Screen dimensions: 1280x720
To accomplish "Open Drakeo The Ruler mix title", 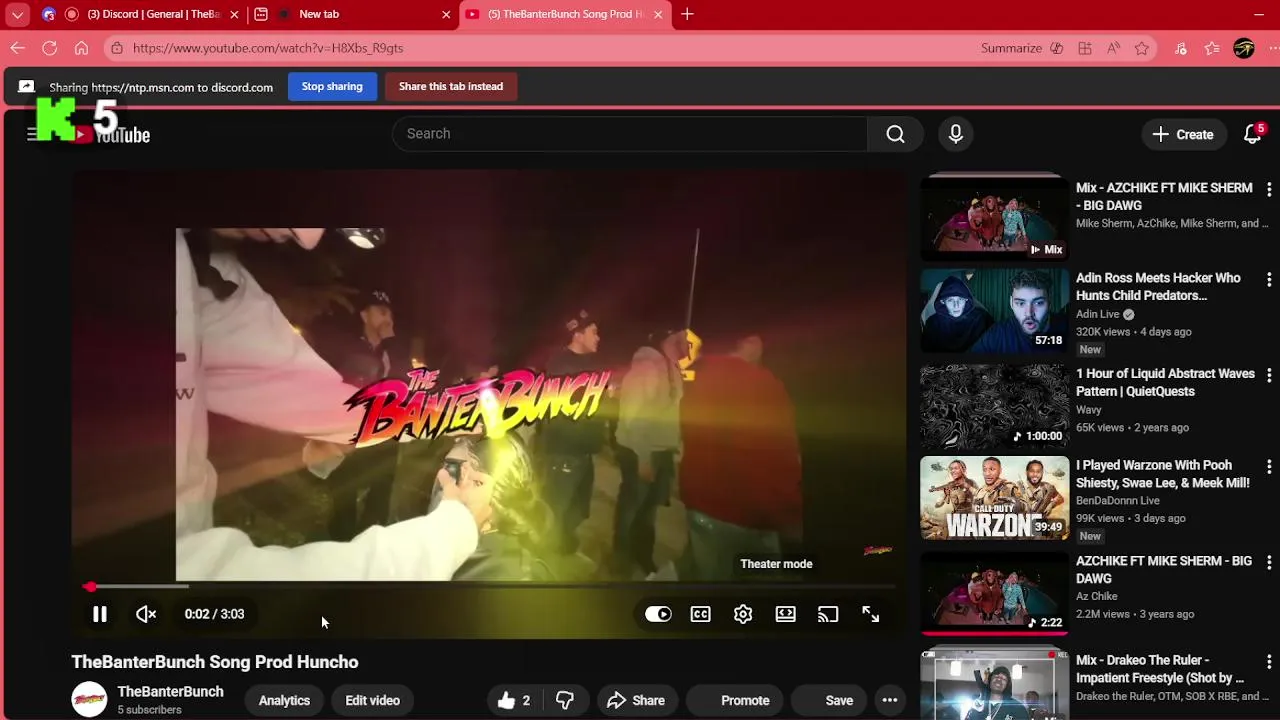I will (x=1160, y=669).
